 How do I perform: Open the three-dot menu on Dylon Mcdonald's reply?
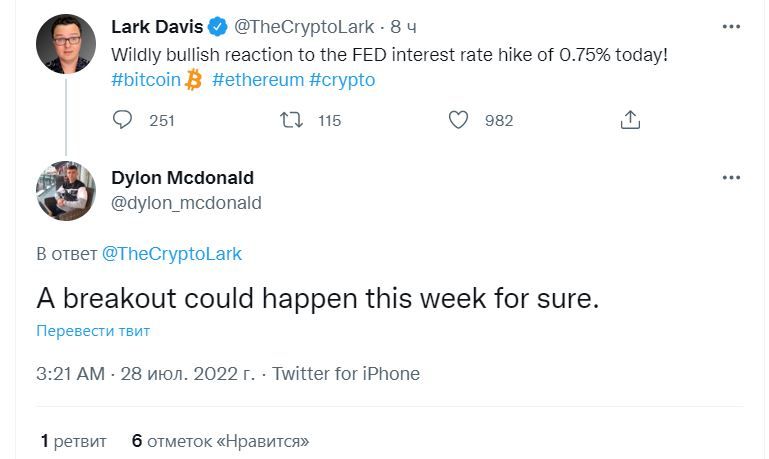[x=731, y=178]
